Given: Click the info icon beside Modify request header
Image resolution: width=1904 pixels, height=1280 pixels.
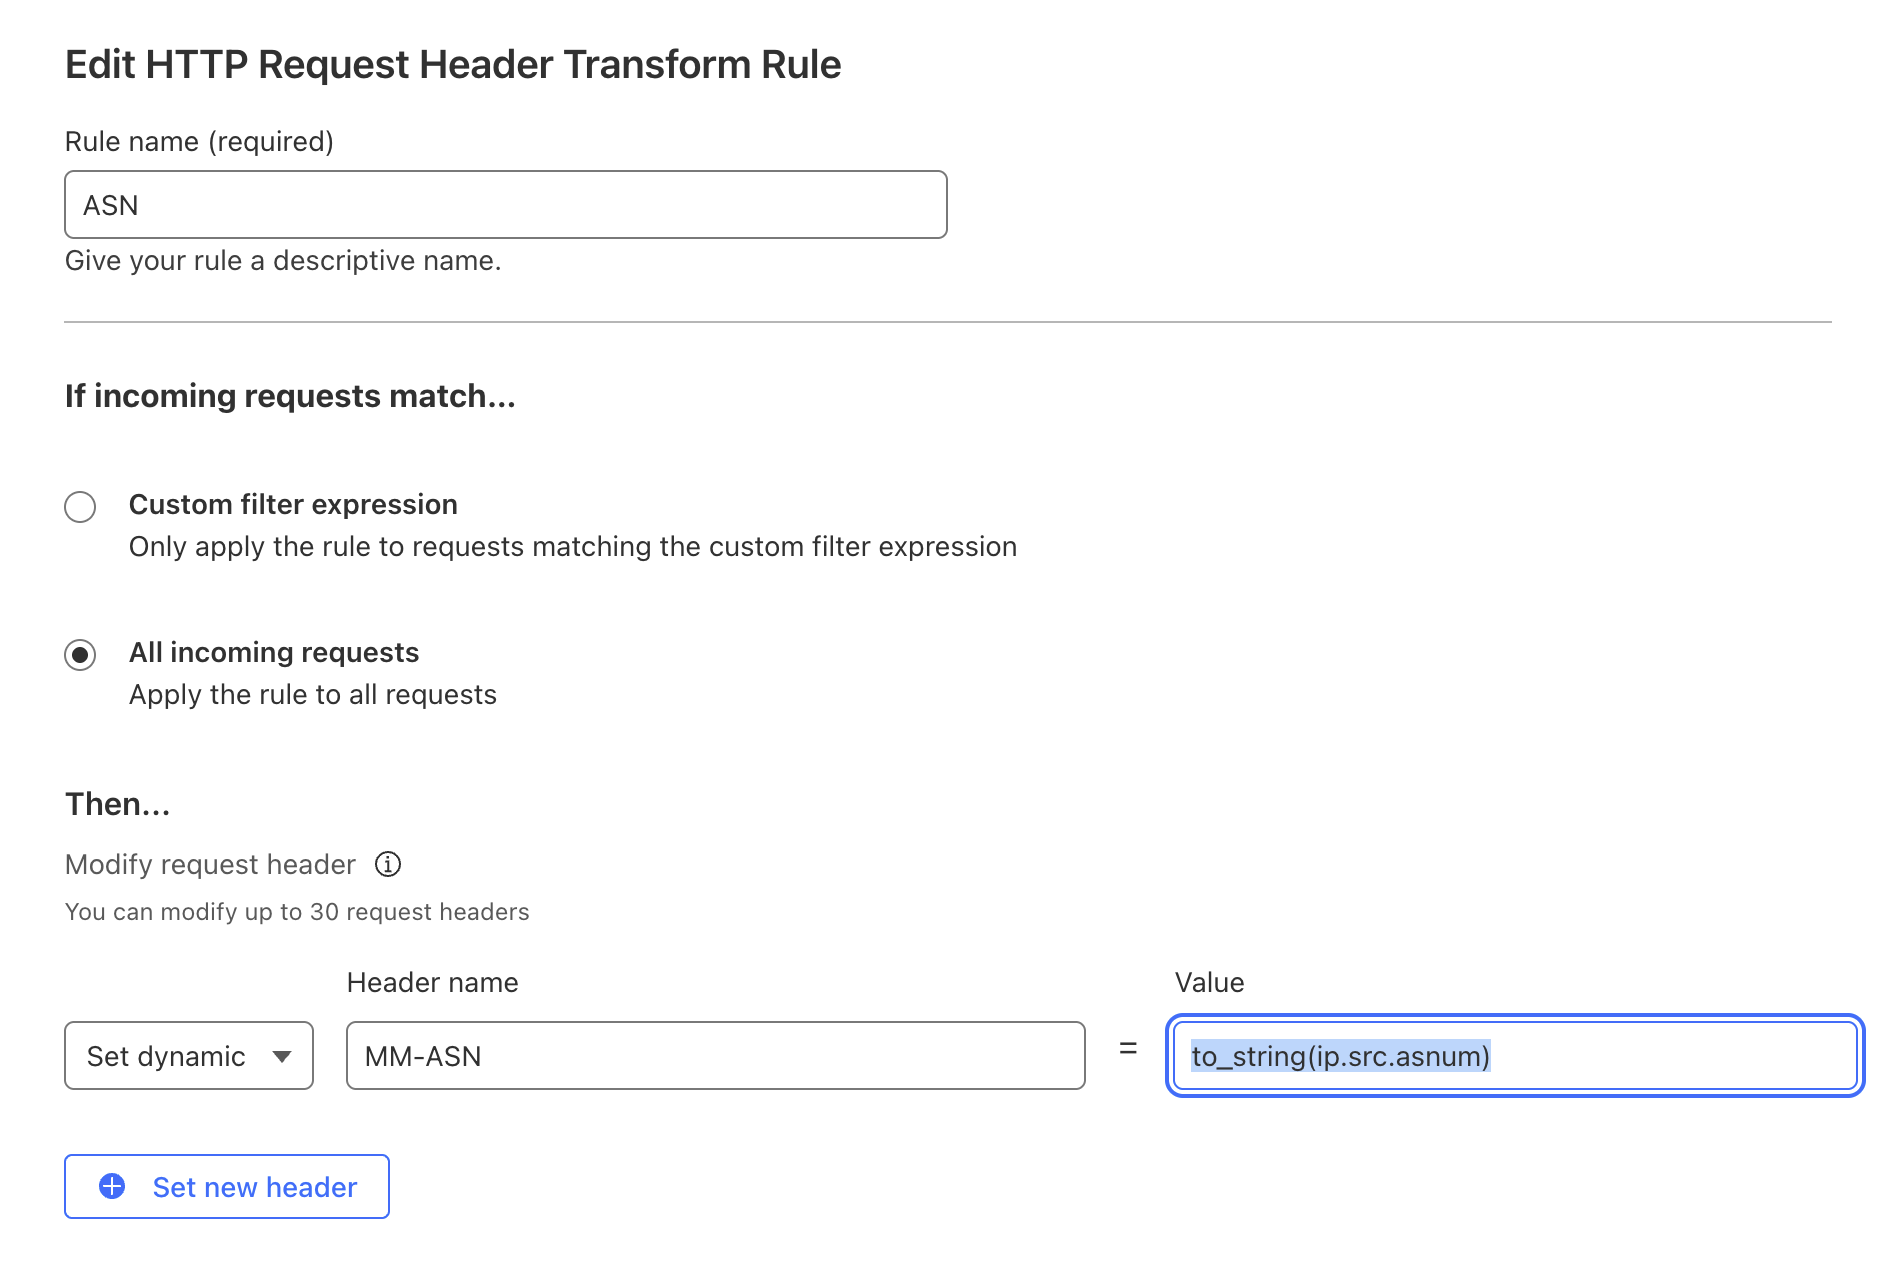Looking at the screenshot, I should (388, 864).
